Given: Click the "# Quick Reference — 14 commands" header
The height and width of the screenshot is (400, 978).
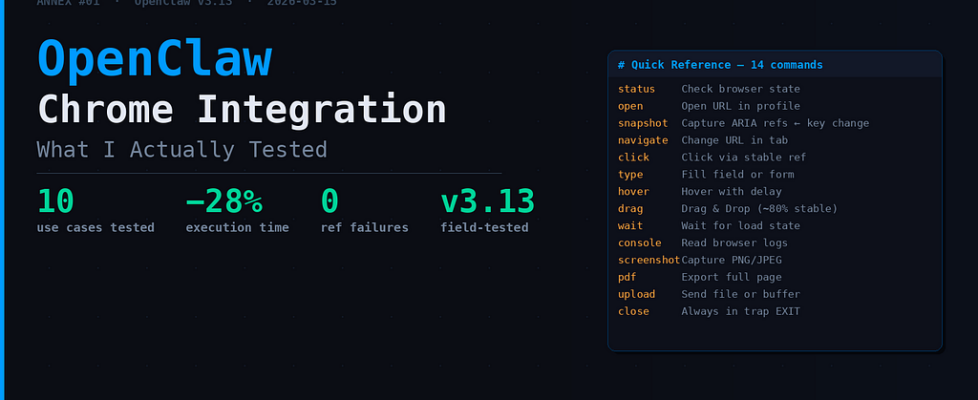Looking at the screenshot, I should tap(720, 65).
